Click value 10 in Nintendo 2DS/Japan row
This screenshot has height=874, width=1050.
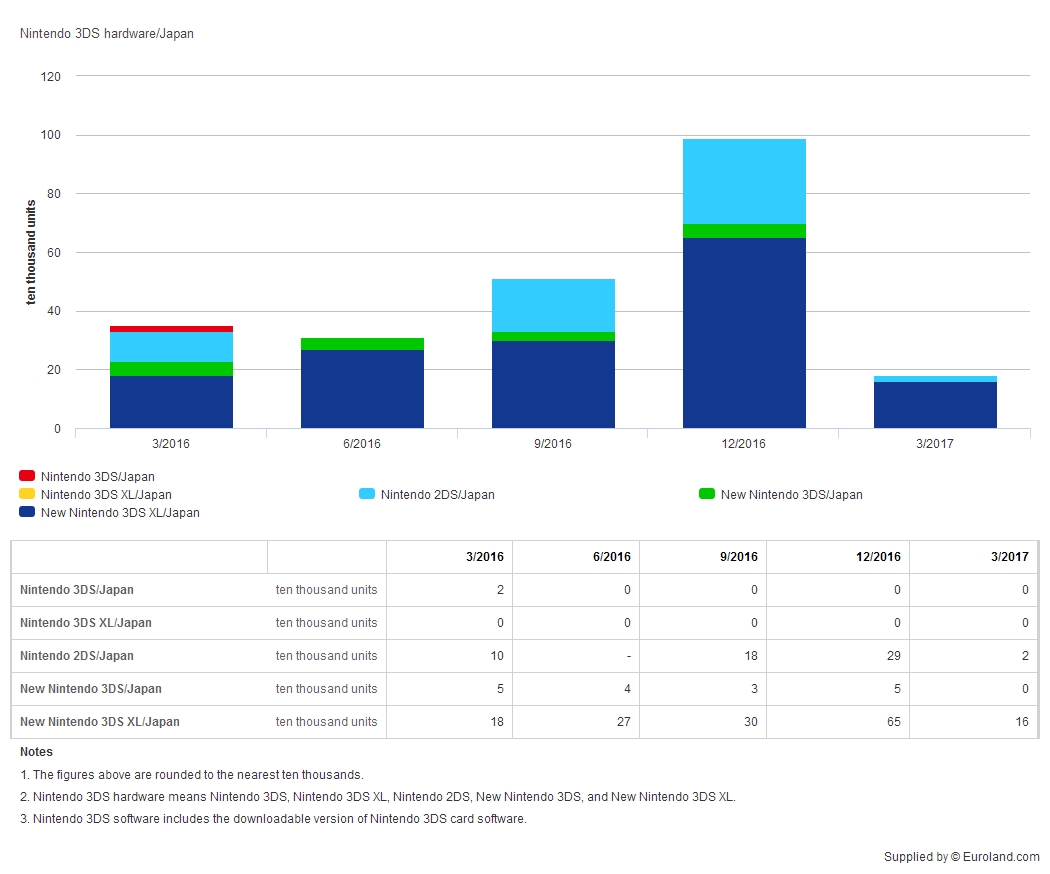(497, 656)
